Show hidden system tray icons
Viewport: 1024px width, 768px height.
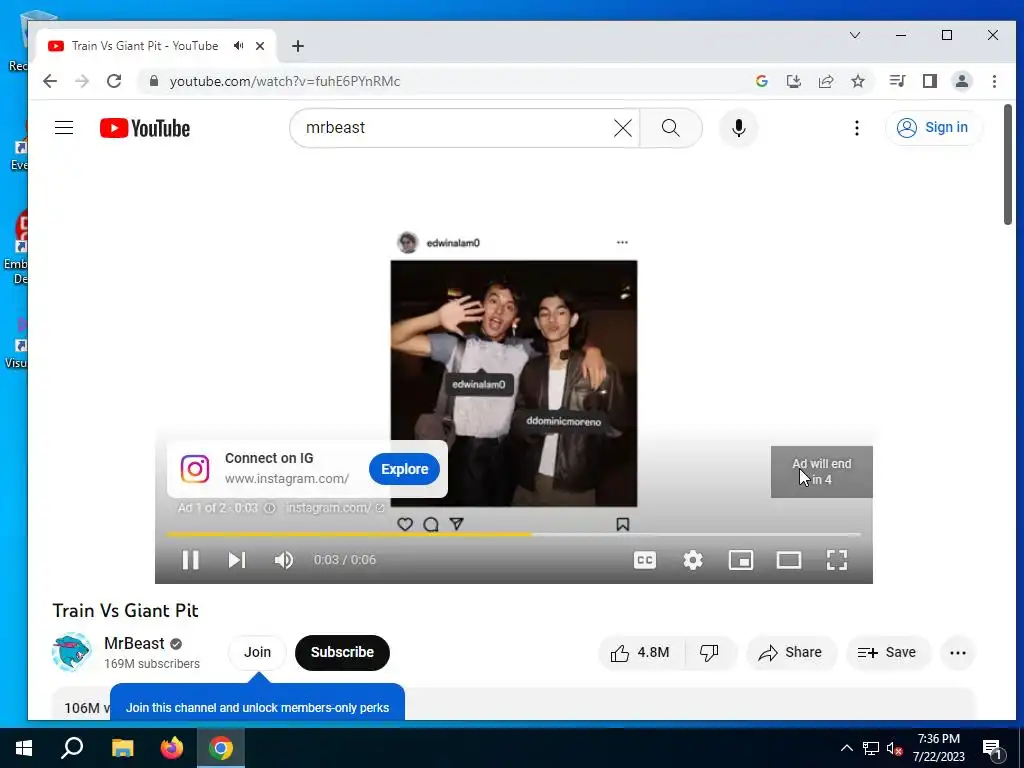[846, 748]
